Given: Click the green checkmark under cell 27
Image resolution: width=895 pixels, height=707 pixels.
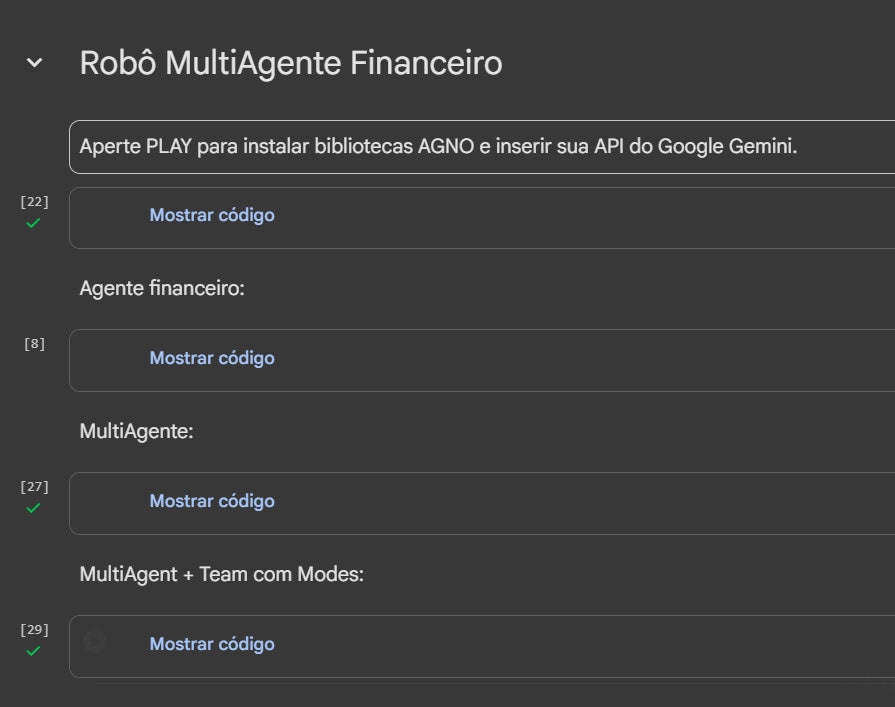Looking at the screenshot, I should pos(33,508).
